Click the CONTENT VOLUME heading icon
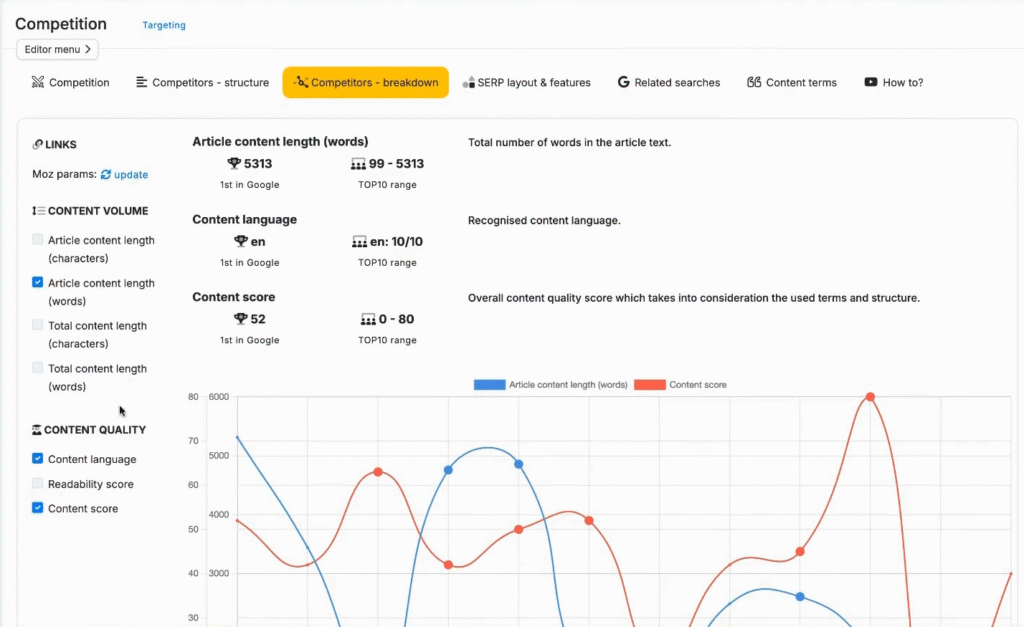The height and width of the screenshot is (627, 1024). [x=39, y=211]
